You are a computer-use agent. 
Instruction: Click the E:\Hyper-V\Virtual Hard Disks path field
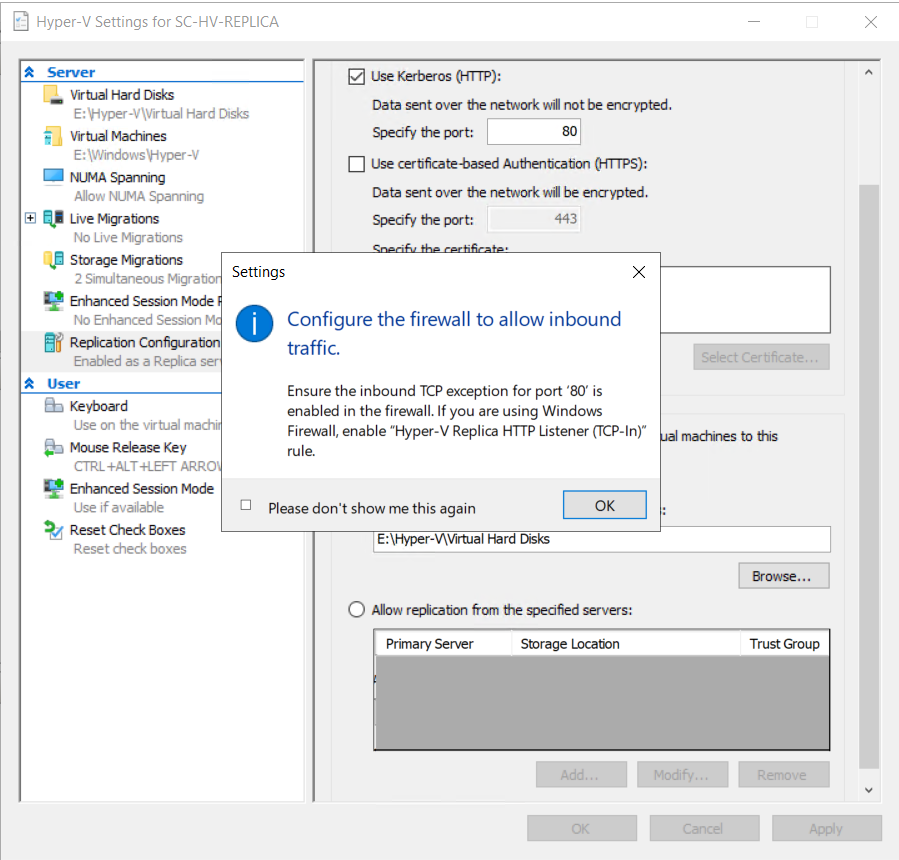coord(601,539)
